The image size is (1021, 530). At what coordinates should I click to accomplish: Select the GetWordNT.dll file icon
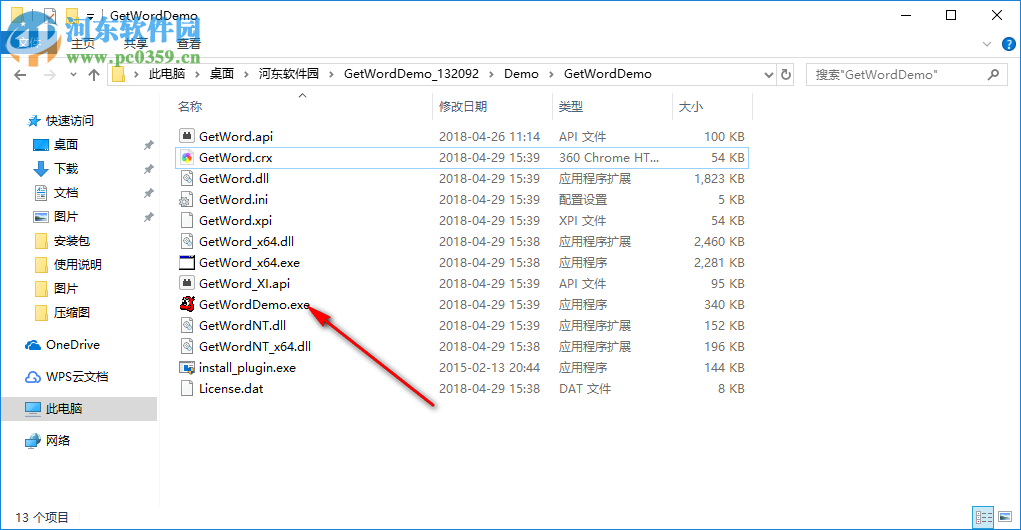[187, 326]
